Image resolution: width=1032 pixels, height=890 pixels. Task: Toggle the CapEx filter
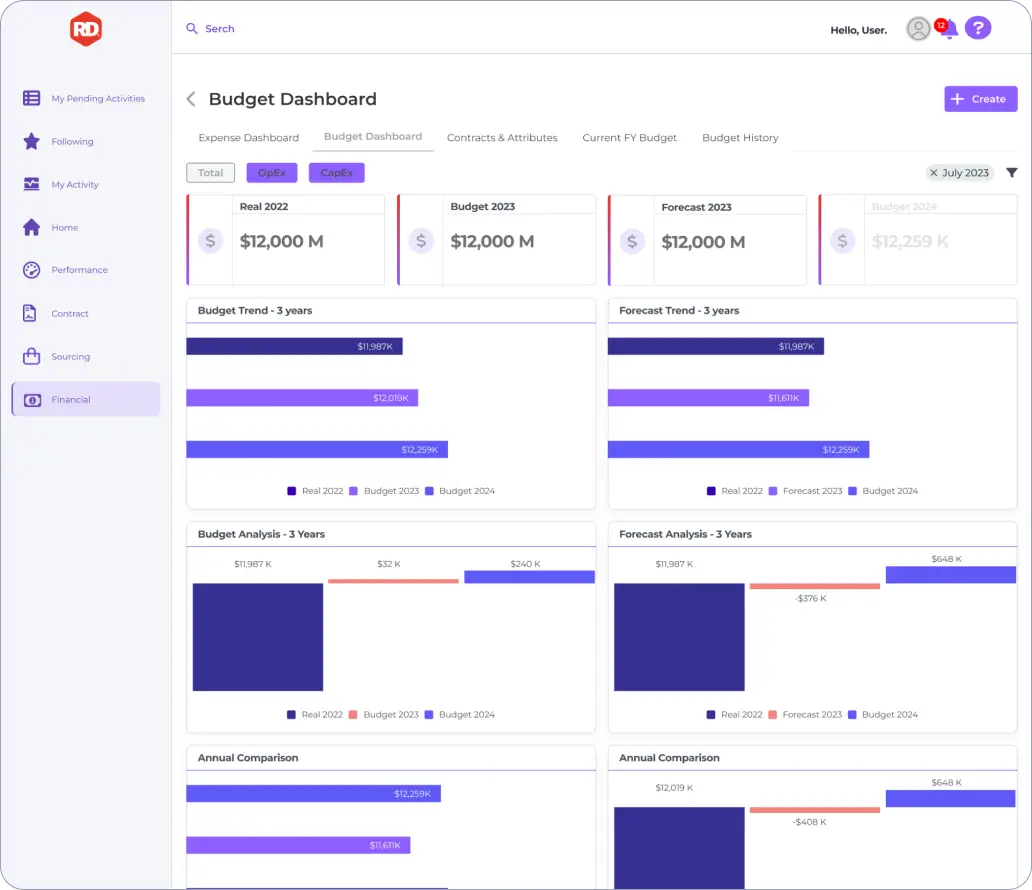click(336, 172)
